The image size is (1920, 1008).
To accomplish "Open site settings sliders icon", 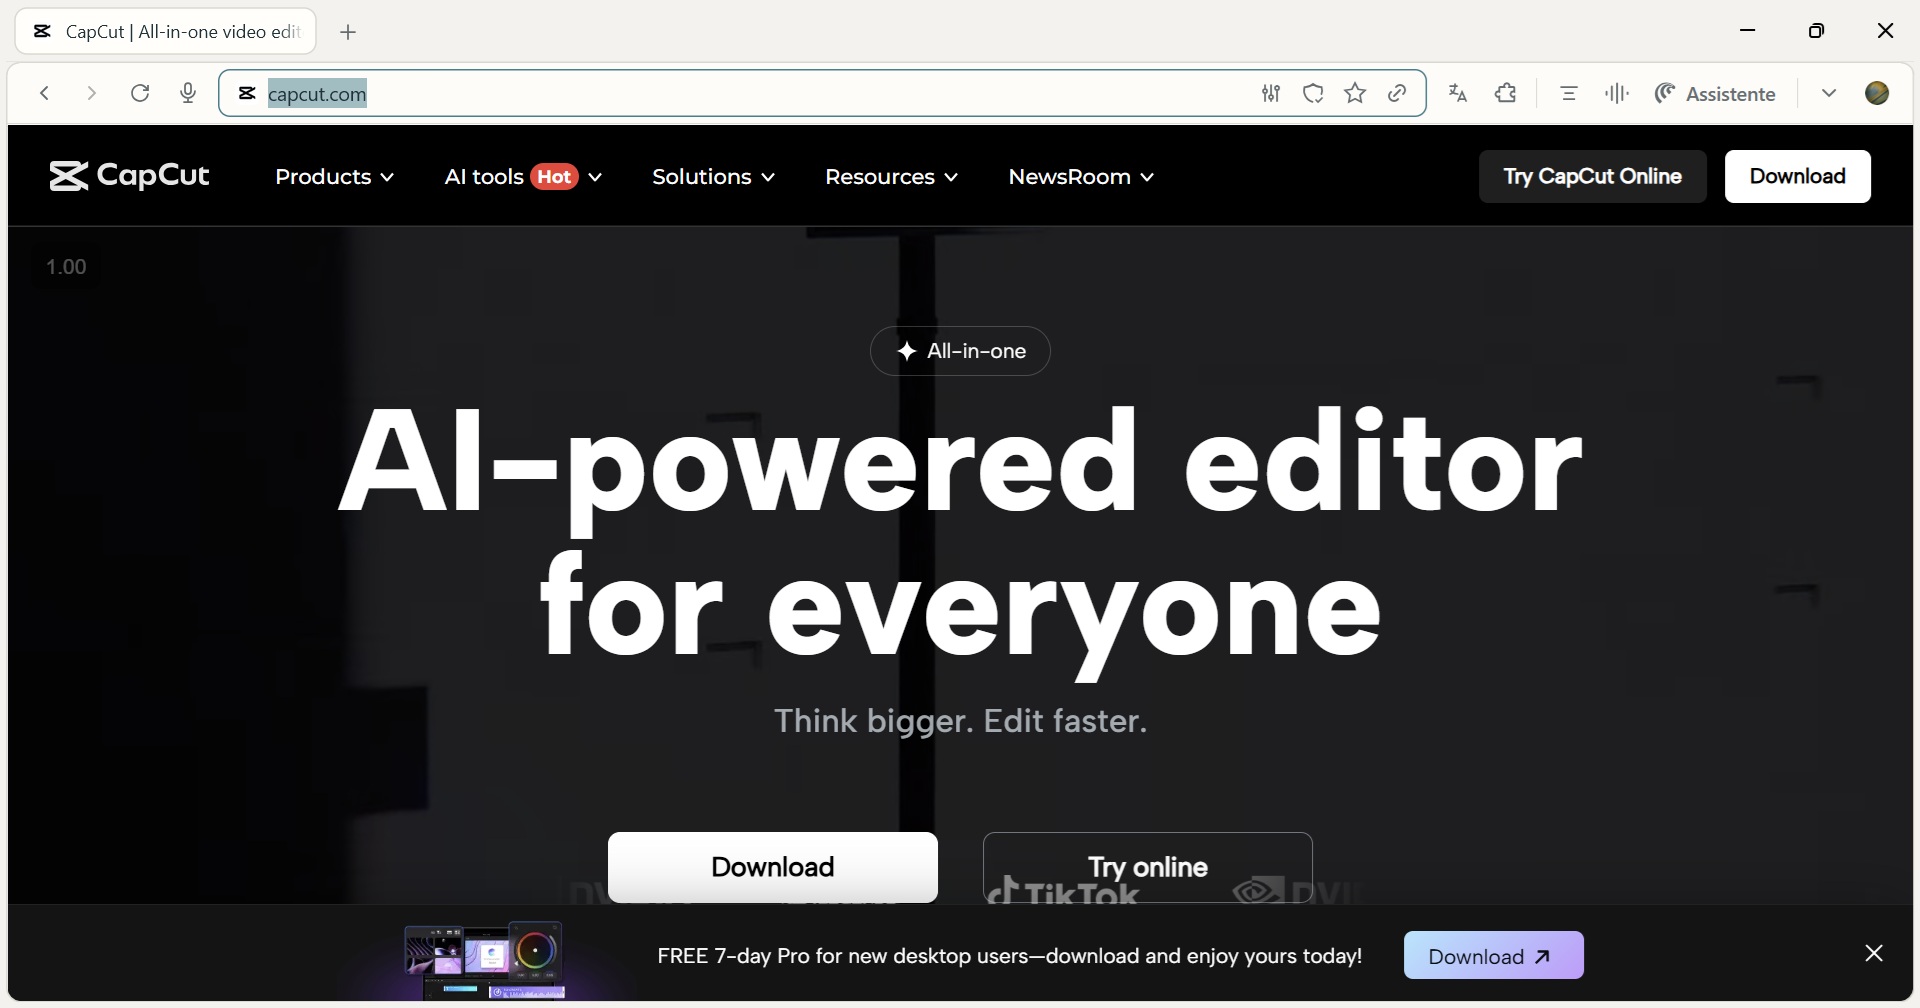I will 1271,93.
